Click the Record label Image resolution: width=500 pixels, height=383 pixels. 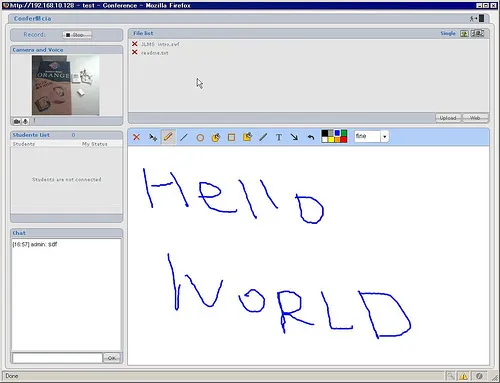tap(34, 35)
